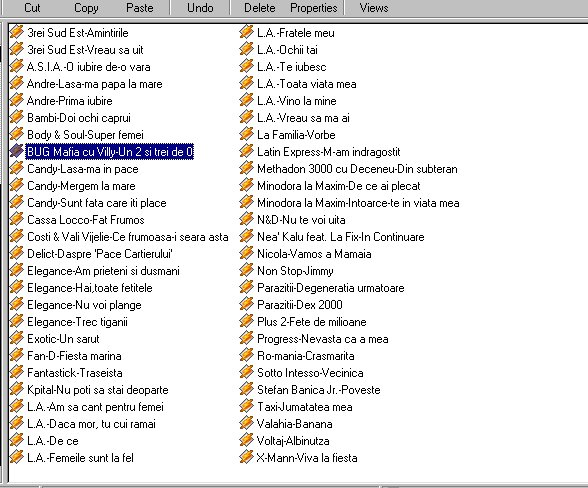The image size is (588, 488).
Task: Select the file name Candy-Mergem la mare
Action: (81, 186)
